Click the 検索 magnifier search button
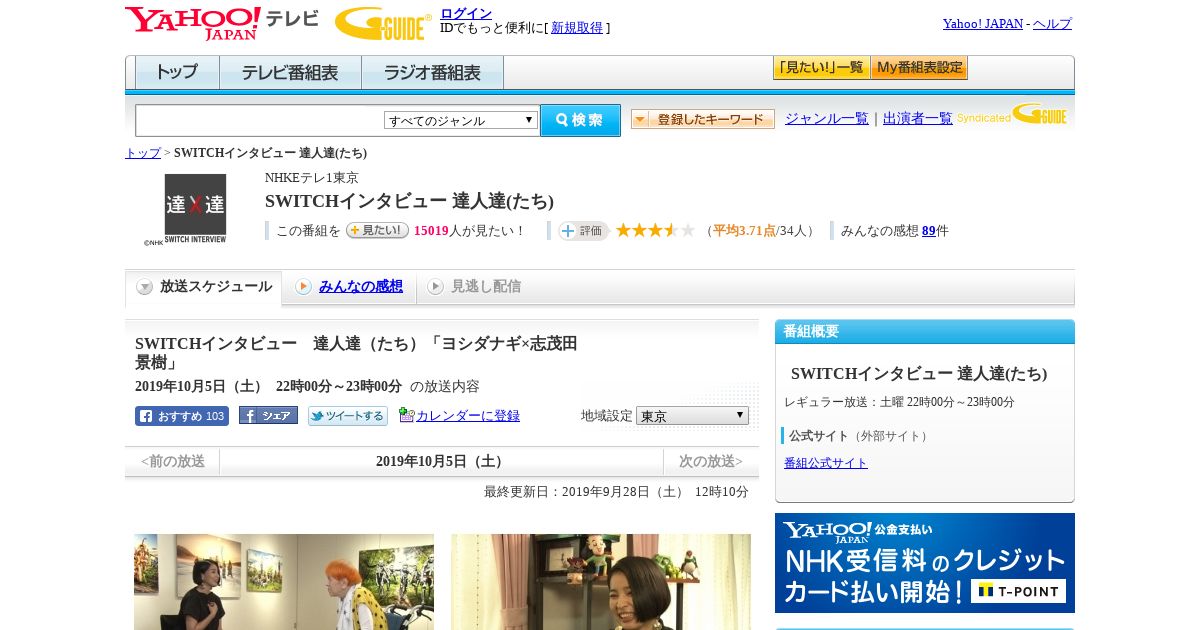The height and width of the screenshot is (630, 1200). 580,120
